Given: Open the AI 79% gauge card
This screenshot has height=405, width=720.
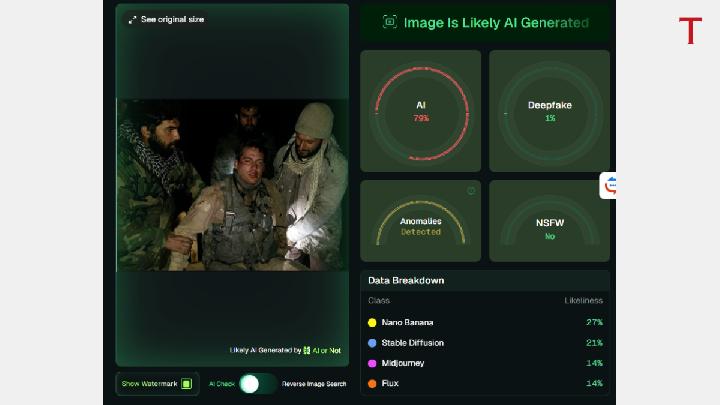Looking at the screenshot, I should [420, 111].
